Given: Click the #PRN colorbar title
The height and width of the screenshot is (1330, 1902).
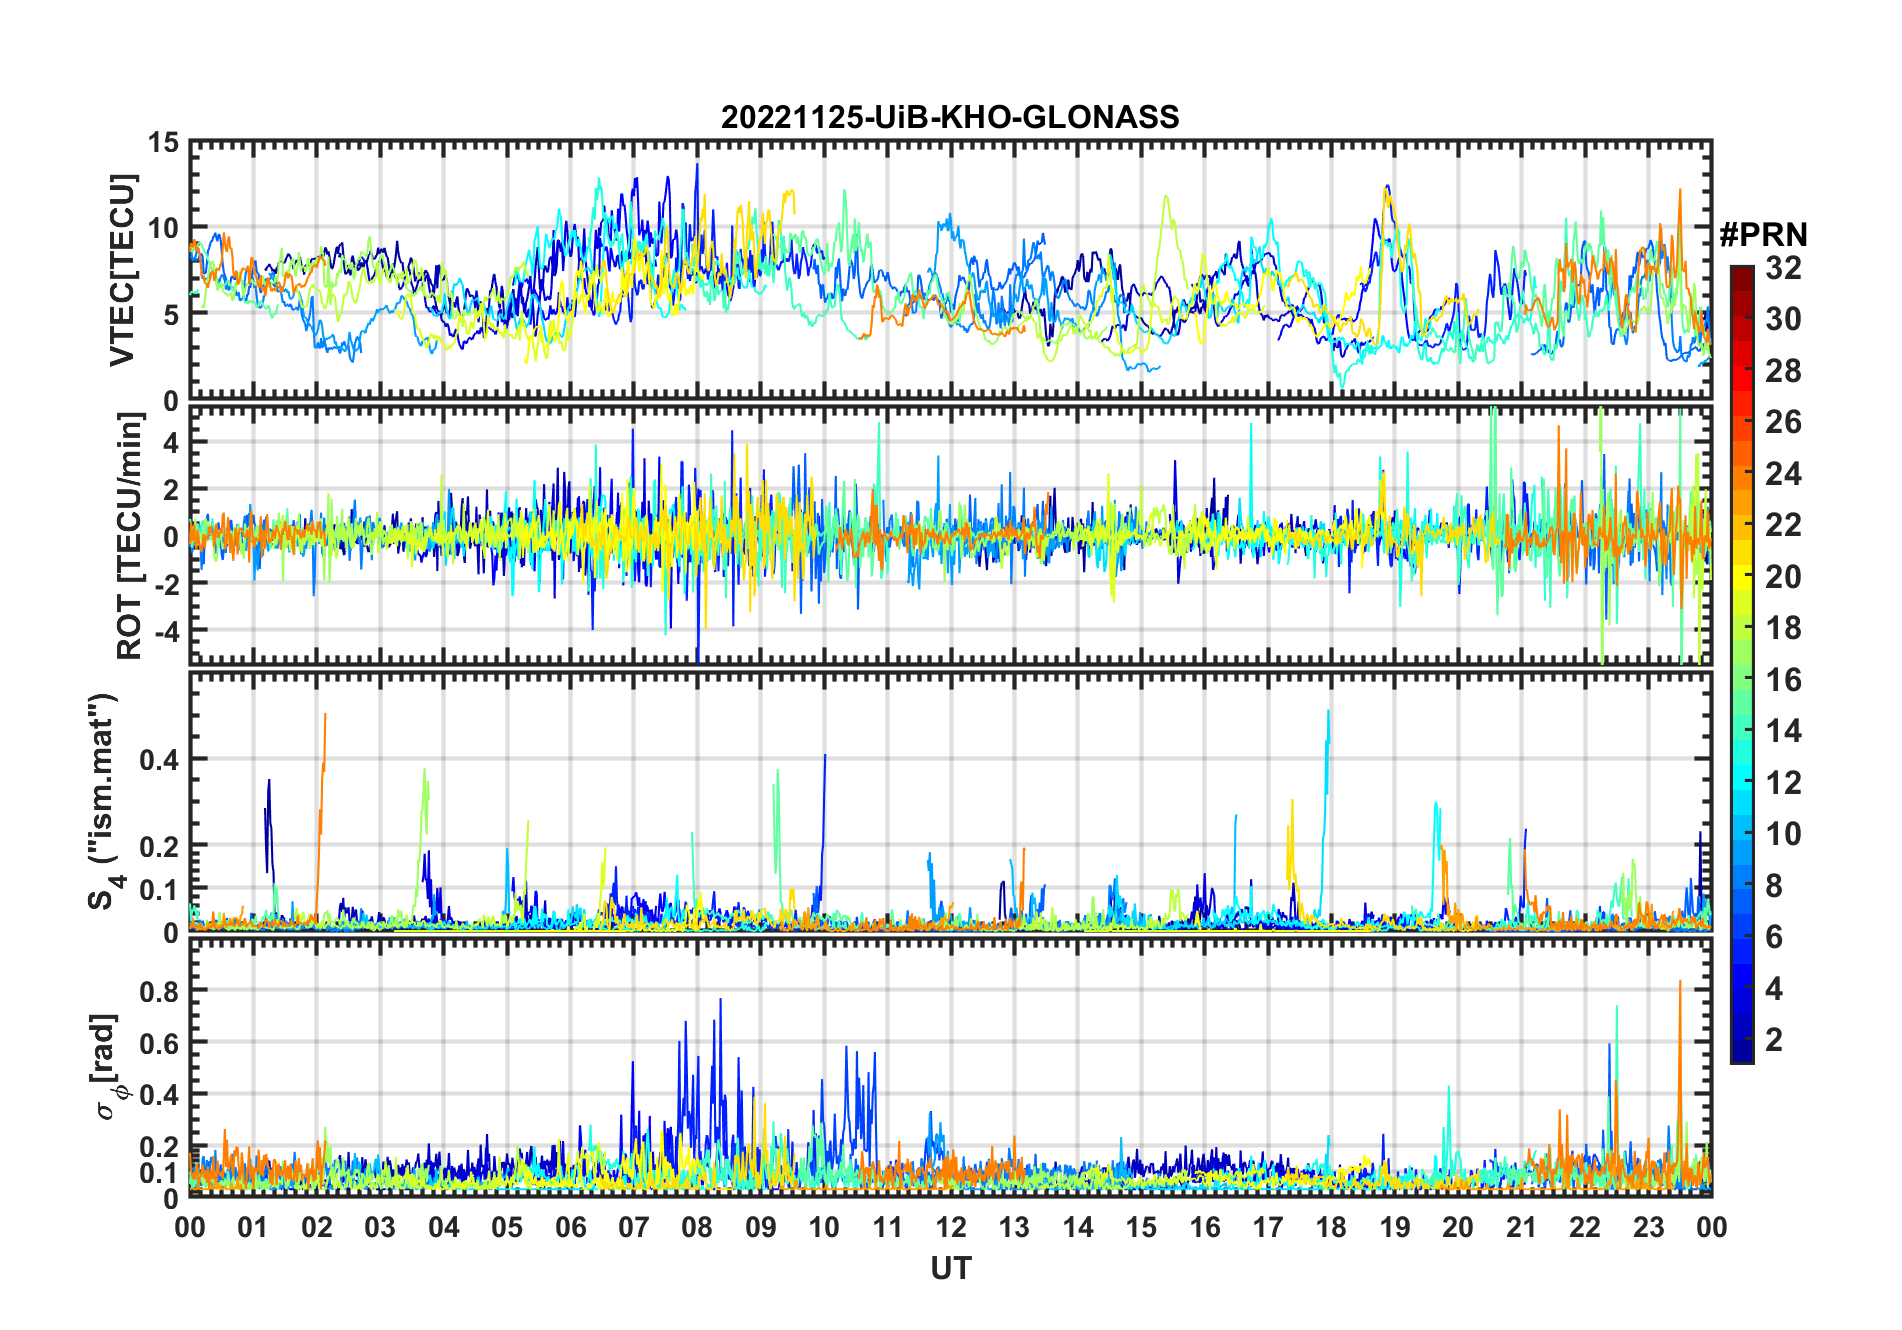Looking at the screenshot, I should 1763,235.
